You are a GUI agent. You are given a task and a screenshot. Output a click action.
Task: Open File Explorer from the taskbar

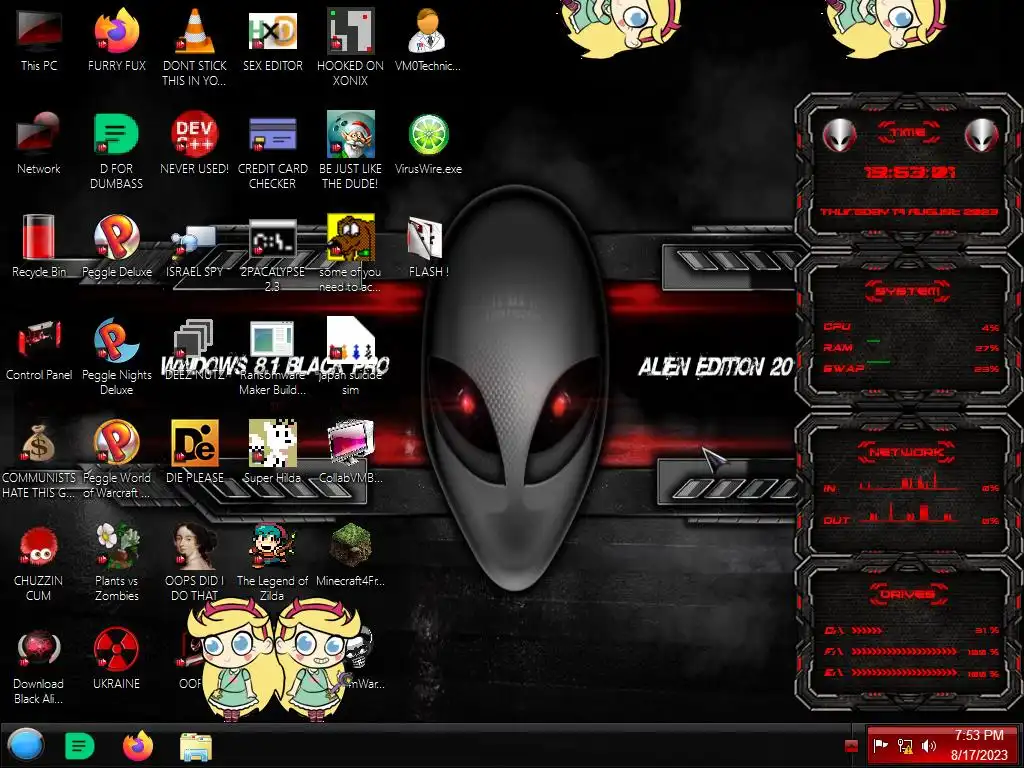point(195,747)
